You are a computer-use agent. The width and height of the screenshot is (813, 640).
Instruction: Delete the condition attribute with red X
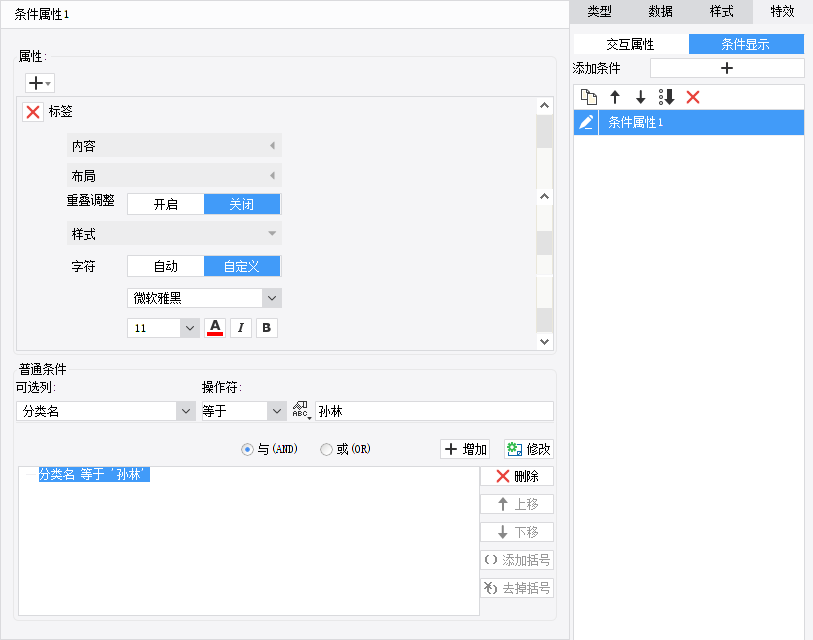point(693,97)
